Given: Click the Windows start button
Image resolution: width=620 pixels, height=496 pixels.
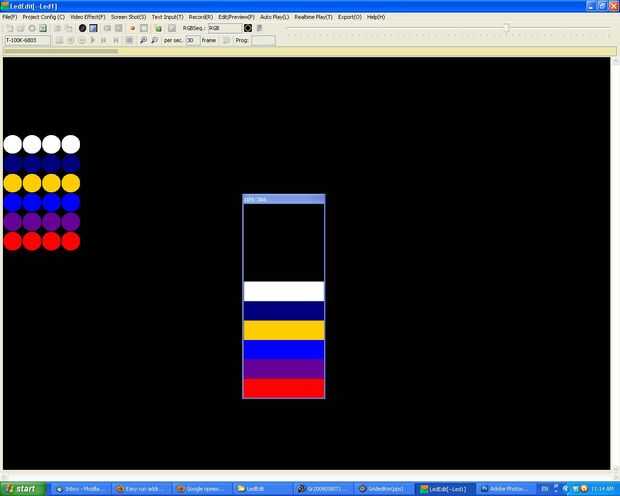Looking at the screenshot, I should (23, 489).
